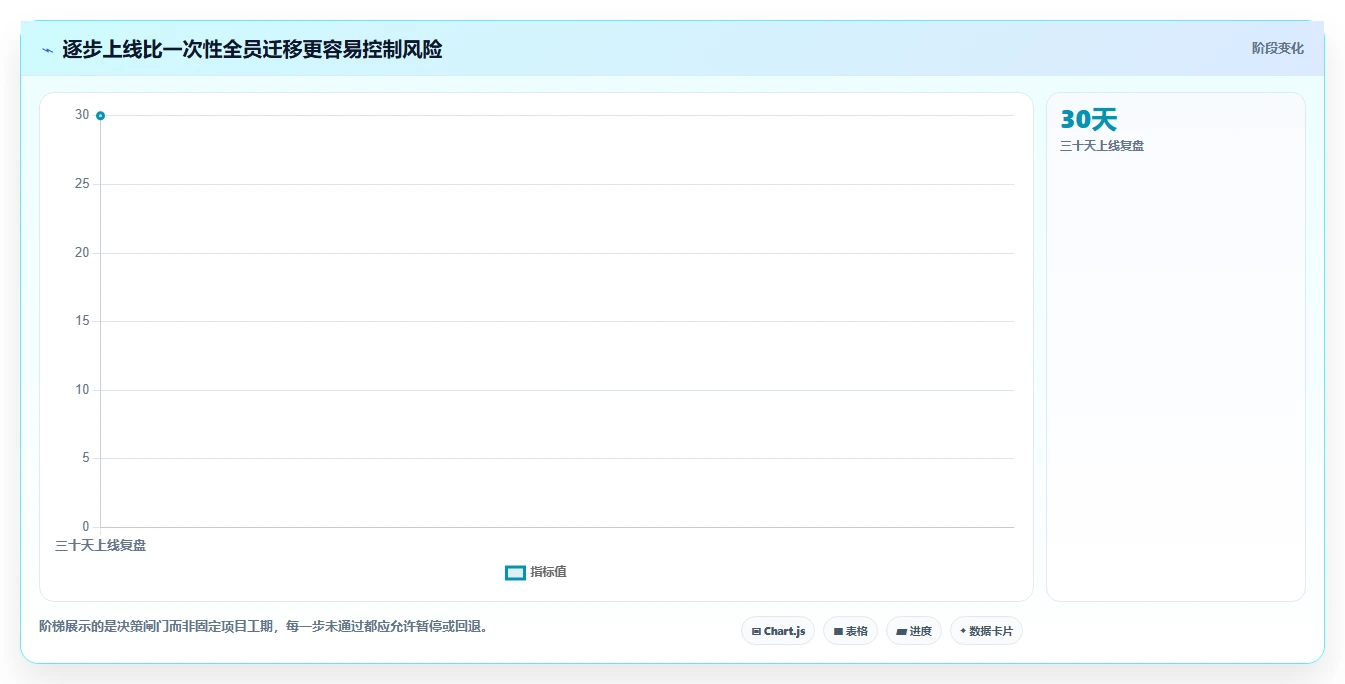Click the 阶段变化 label in header
This screenshot has height=684, width=1345.
[x=1277, y=48]
